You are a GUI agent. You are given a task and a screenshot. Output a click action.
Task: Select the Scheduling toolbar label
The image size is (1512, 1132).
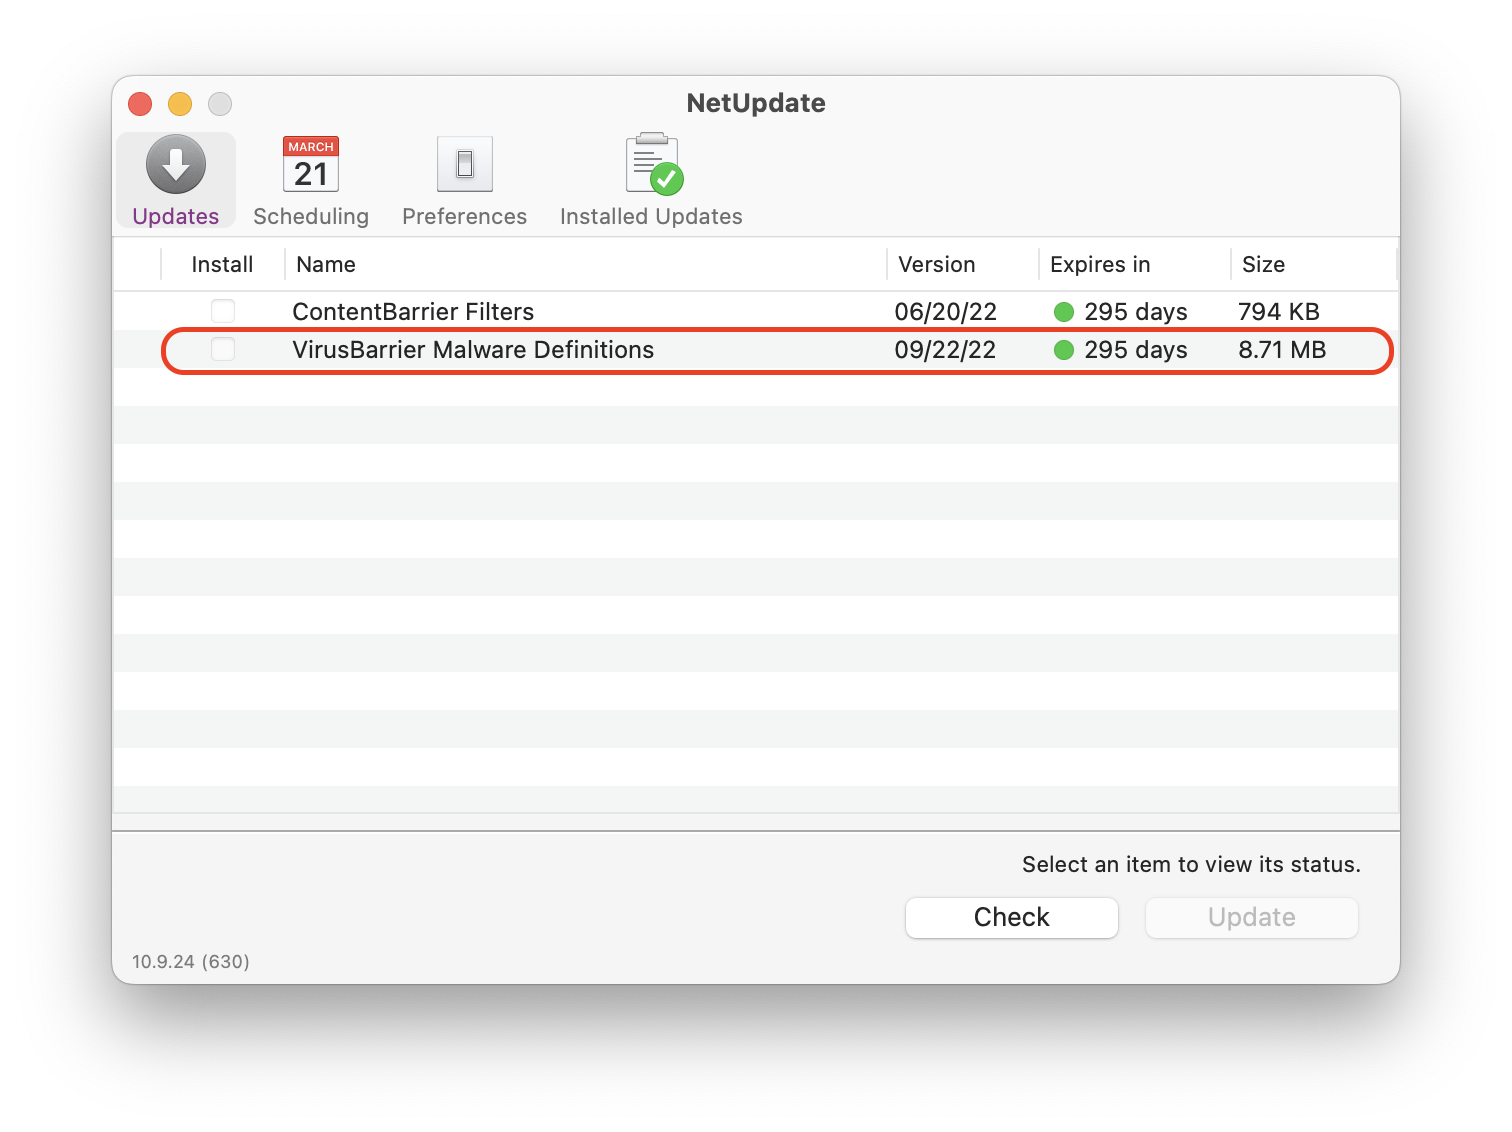[311, 217]
